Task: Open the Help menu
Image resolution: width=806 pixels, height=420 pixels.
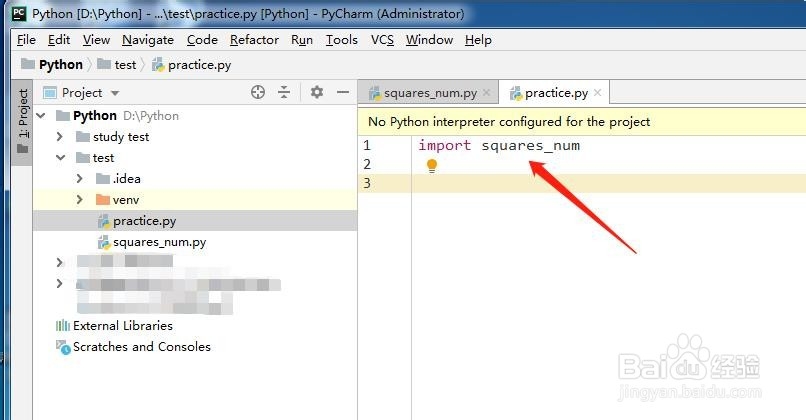Action: pyautogui.click(x=478, y=40)
